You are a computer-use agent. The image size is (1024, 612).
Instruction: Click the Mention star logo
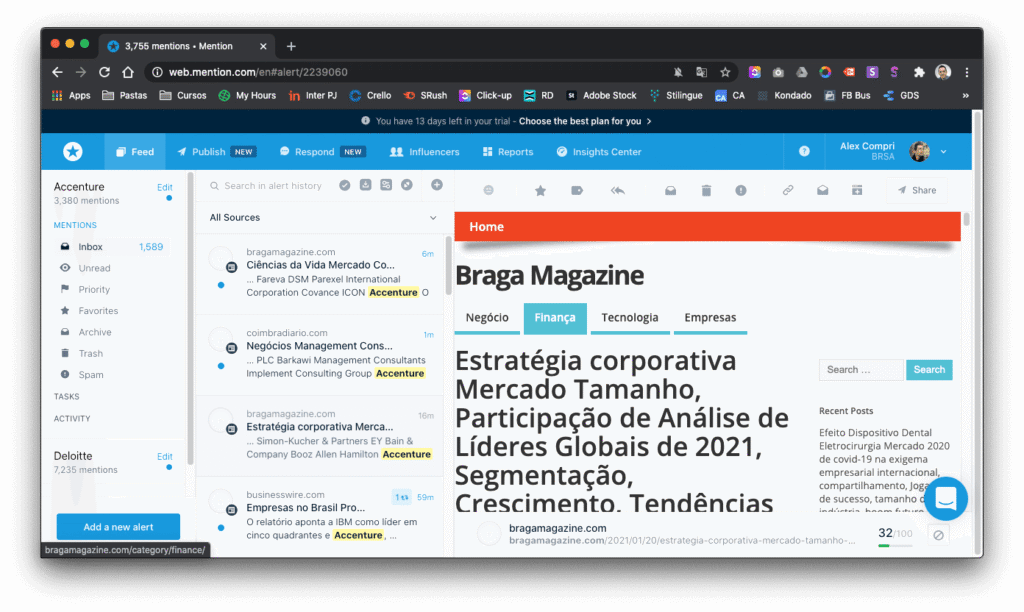[x=72, y=152]
